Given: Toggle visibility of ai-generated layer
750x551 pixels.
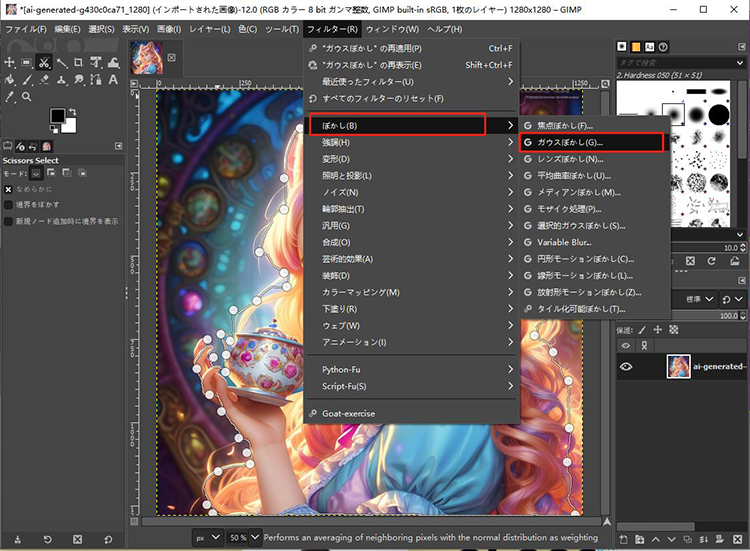Looking at the screenshot, I should coord(626,367).
